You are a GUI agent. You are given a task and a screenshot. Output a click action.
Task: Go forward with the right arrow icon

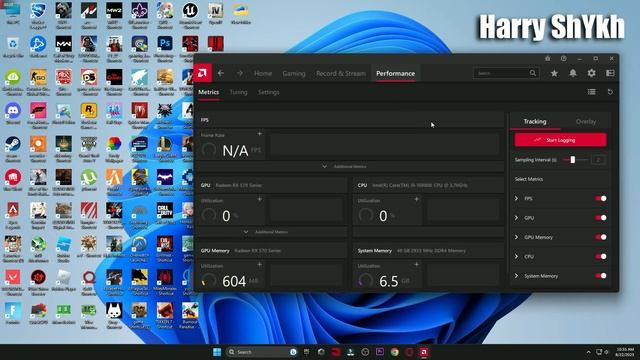(240, 73)
